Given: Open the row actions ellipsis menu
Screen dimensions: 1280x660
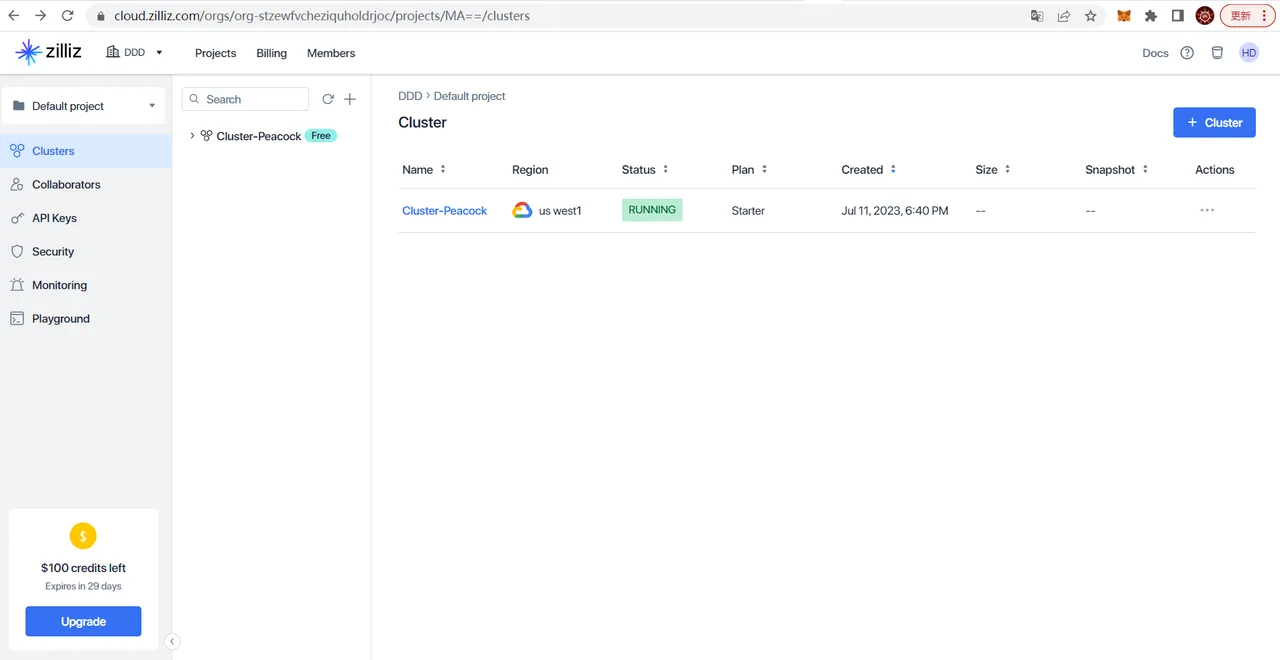Looking at the screenshot, I should click(x=1207, y=210).
